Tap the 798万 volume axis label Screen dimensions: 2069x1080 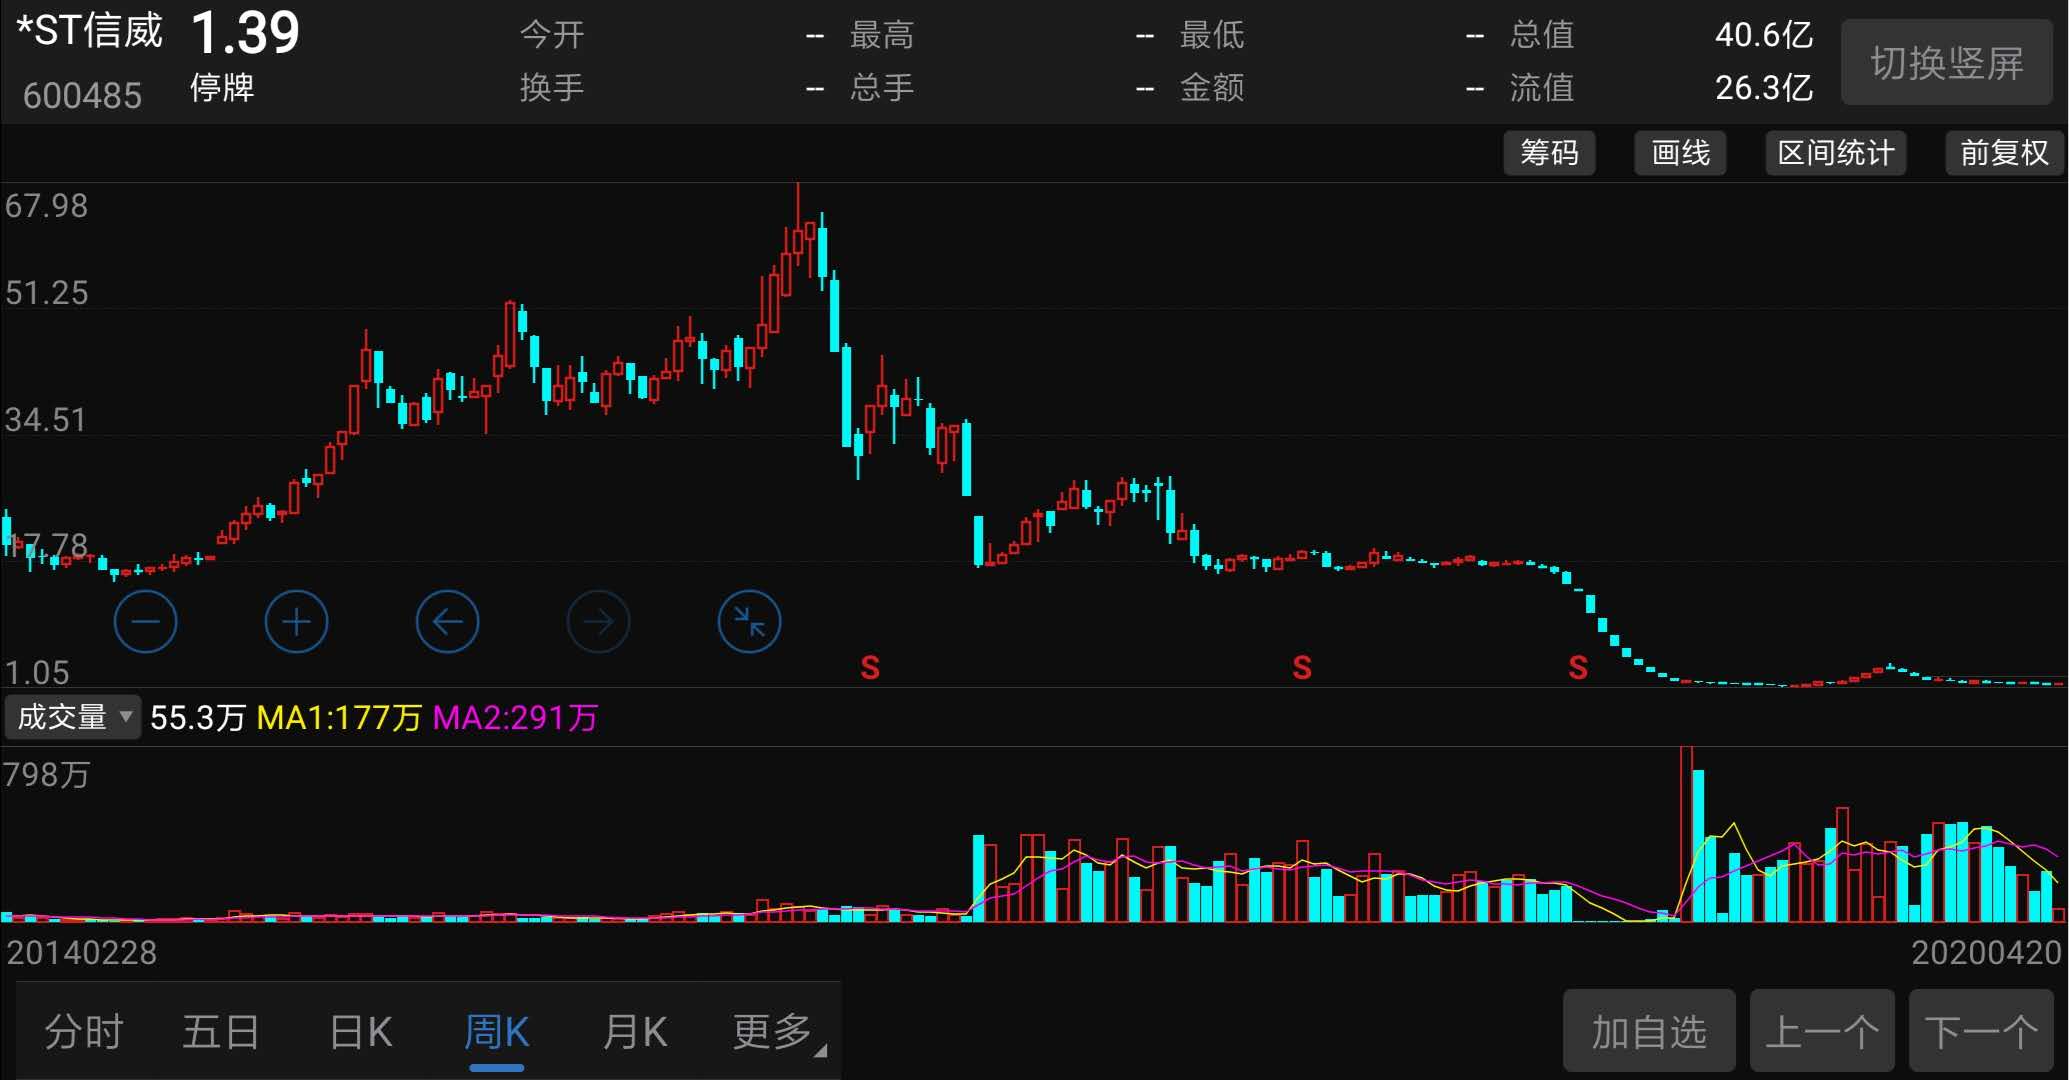tap(46, 774)
